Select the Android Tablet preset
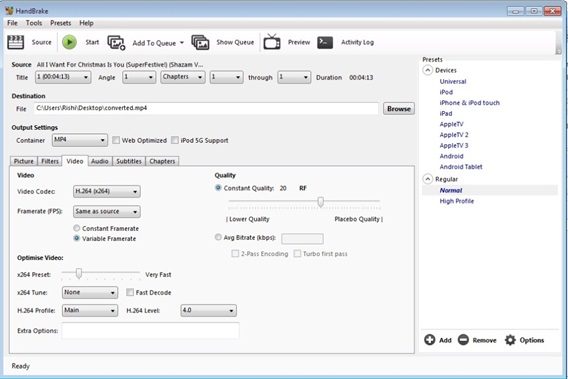 [x=461, y=167]
